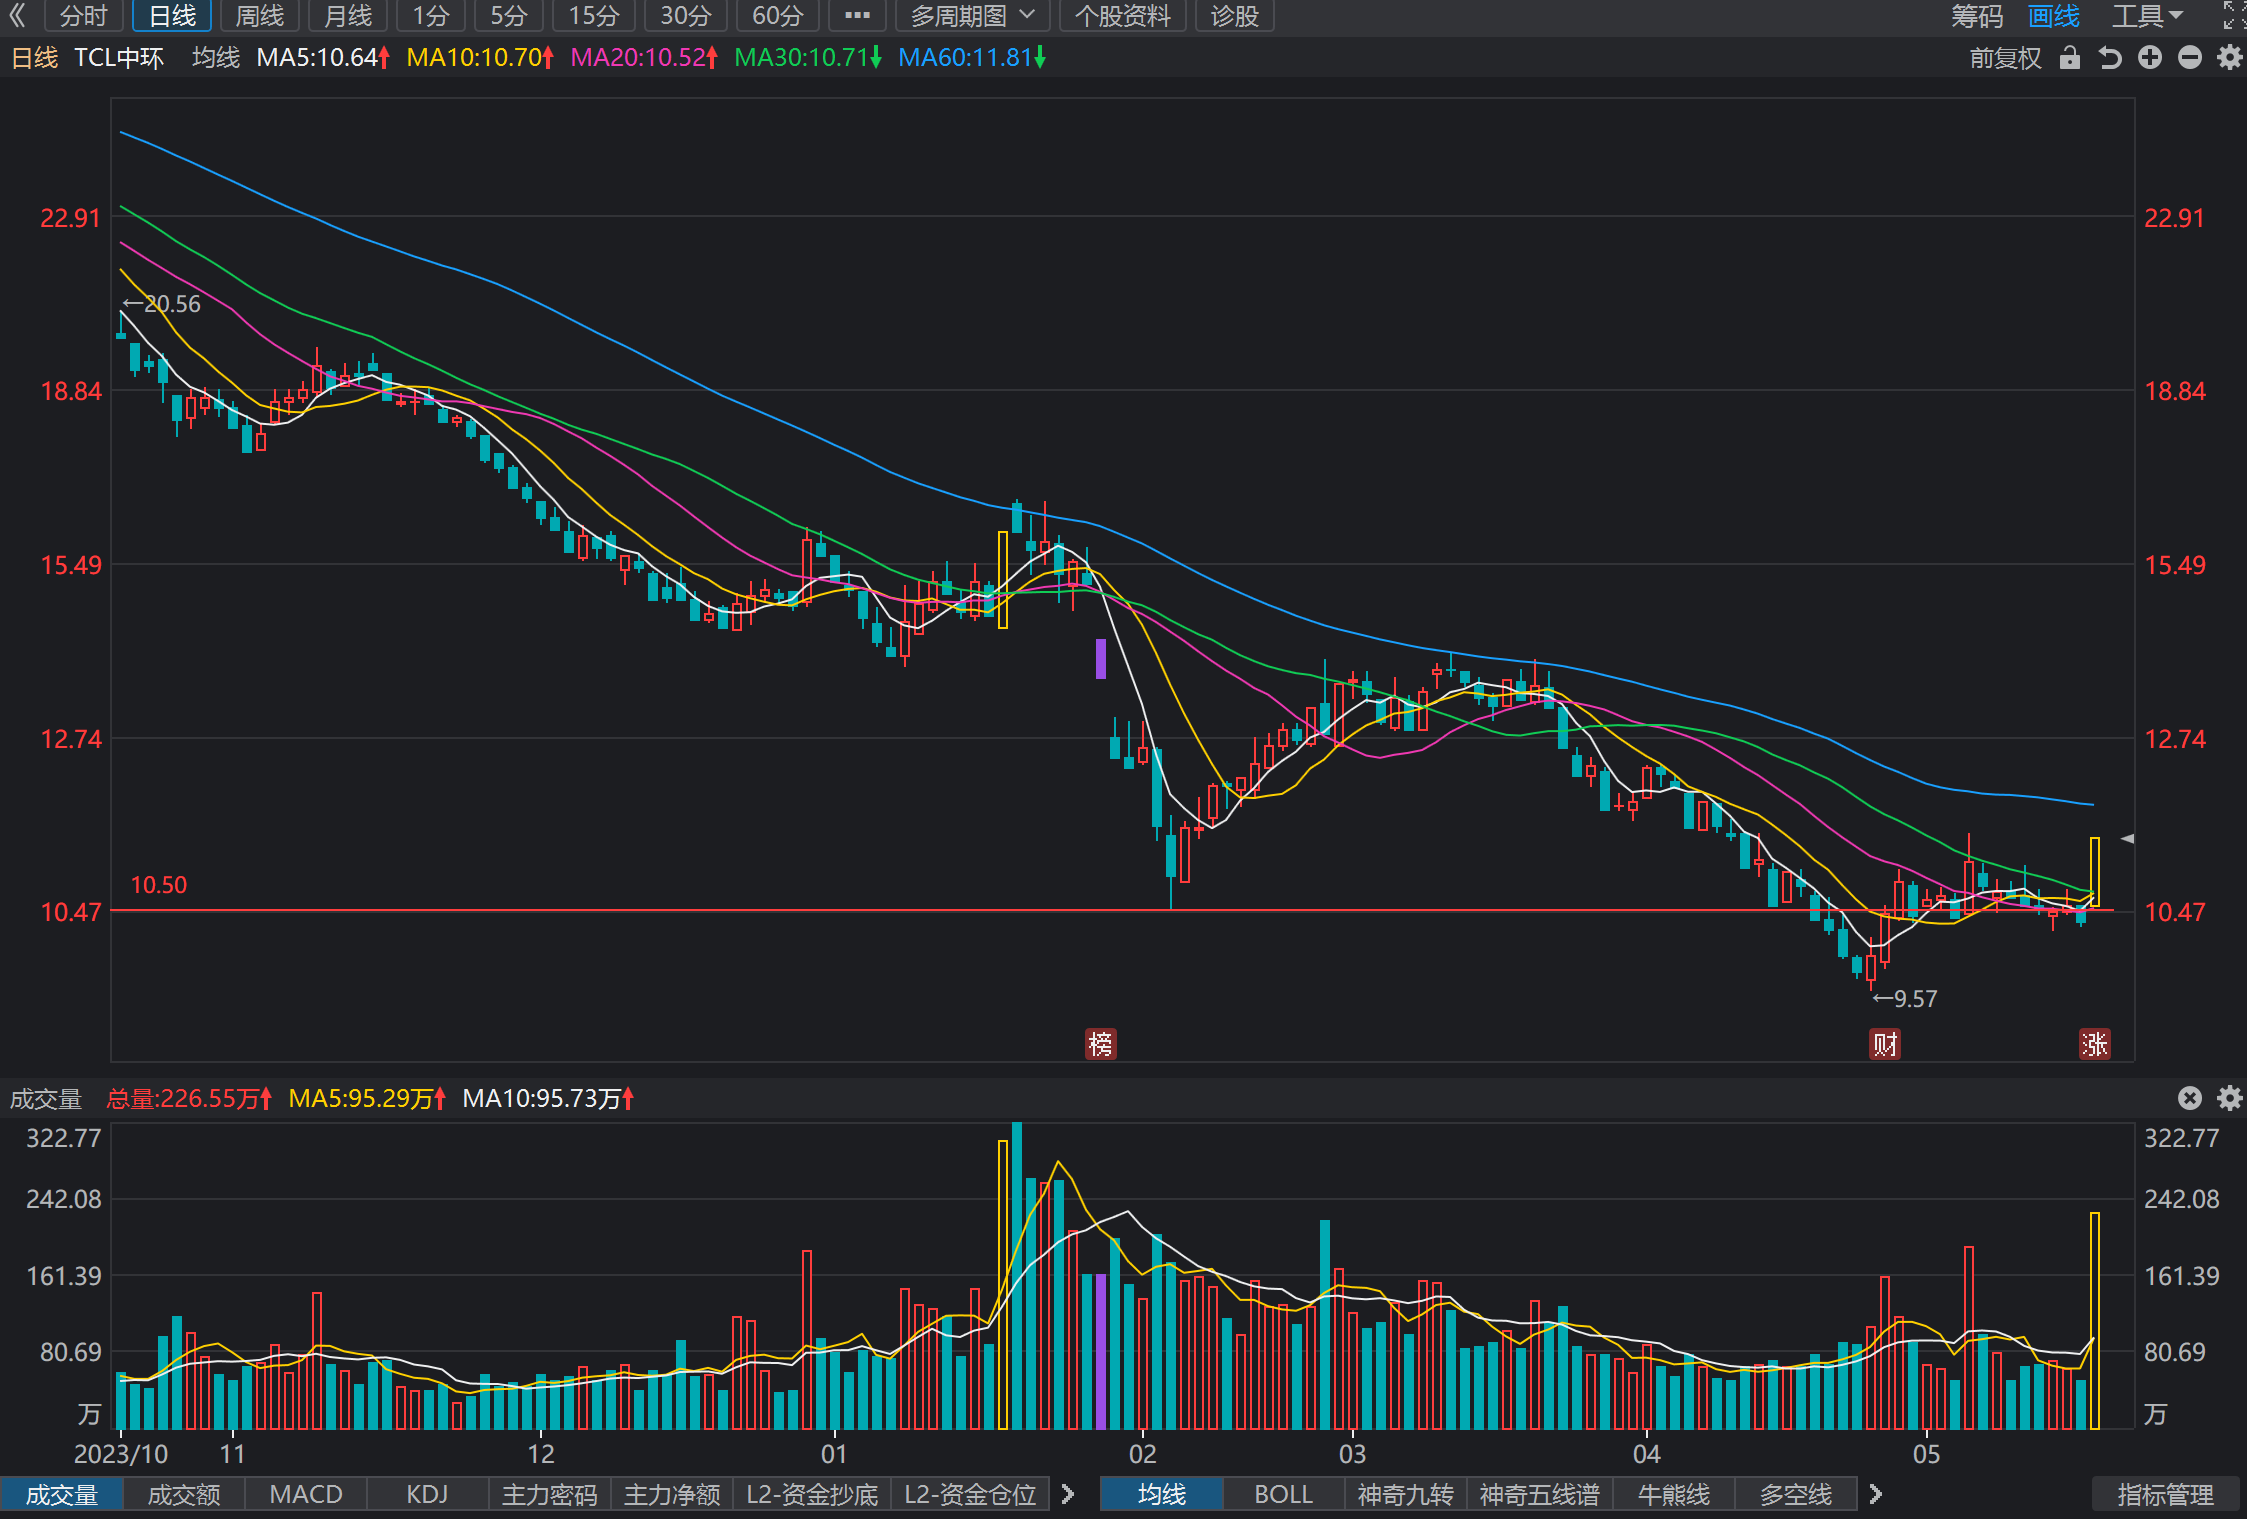Click the back double-chevron icon

pos(17,15)
